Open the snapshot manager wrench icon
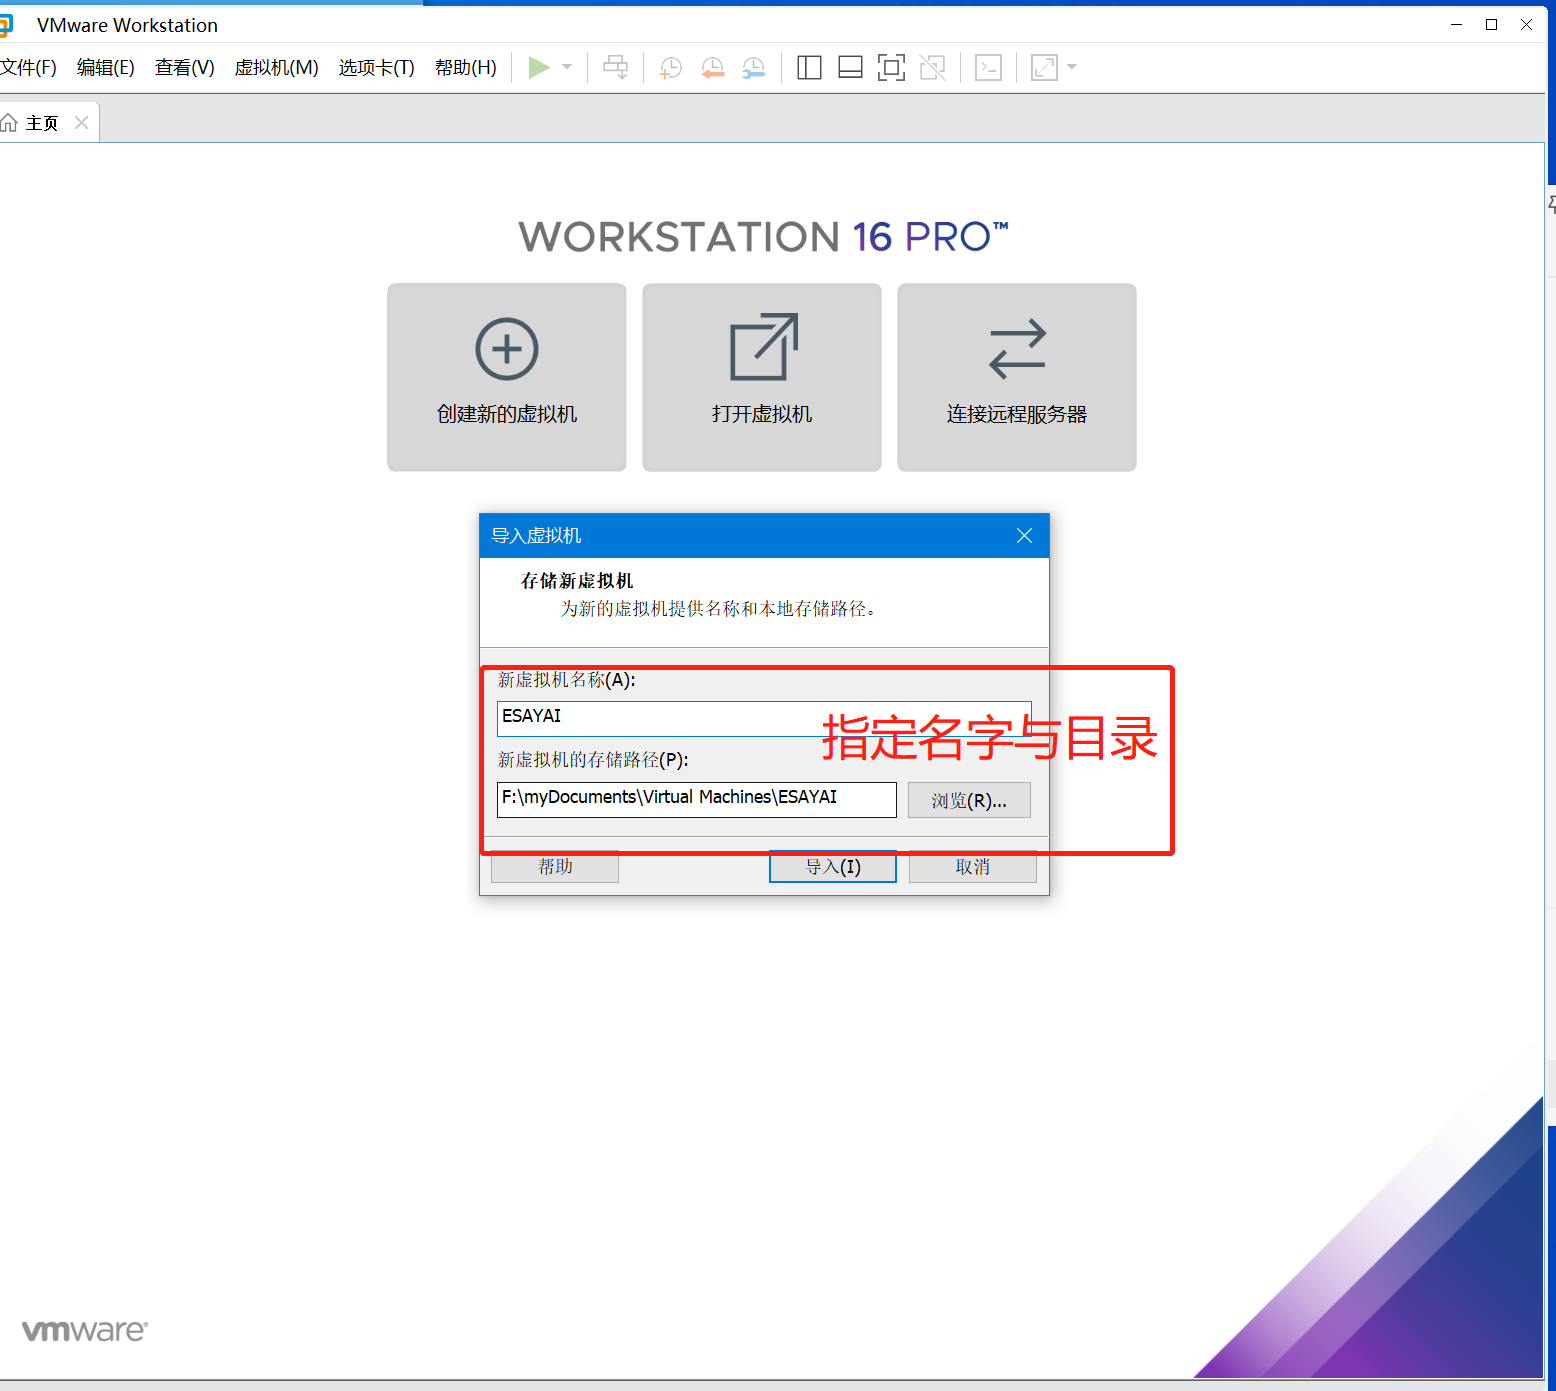 click(x=753, y=67)
